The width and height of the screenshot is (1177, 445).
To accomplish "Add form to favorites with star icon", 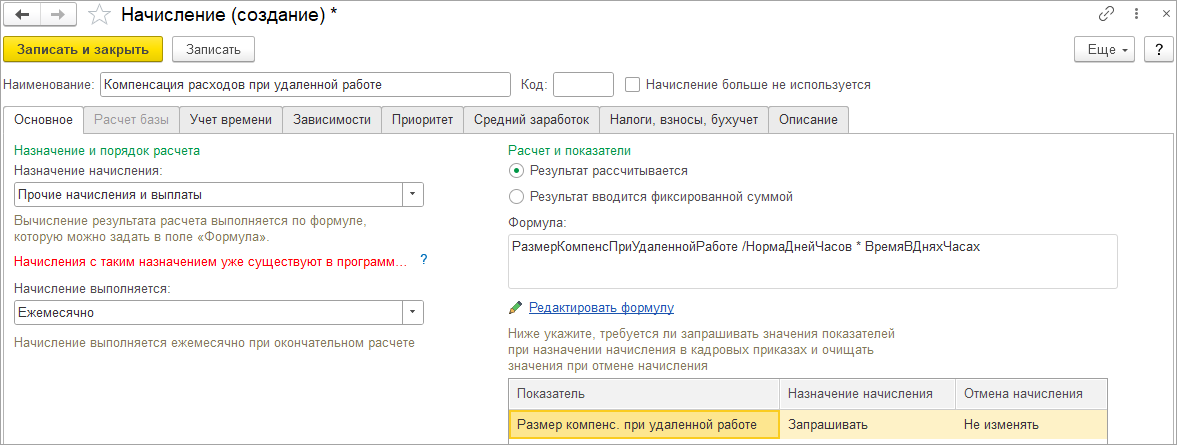I will (99, 15).
